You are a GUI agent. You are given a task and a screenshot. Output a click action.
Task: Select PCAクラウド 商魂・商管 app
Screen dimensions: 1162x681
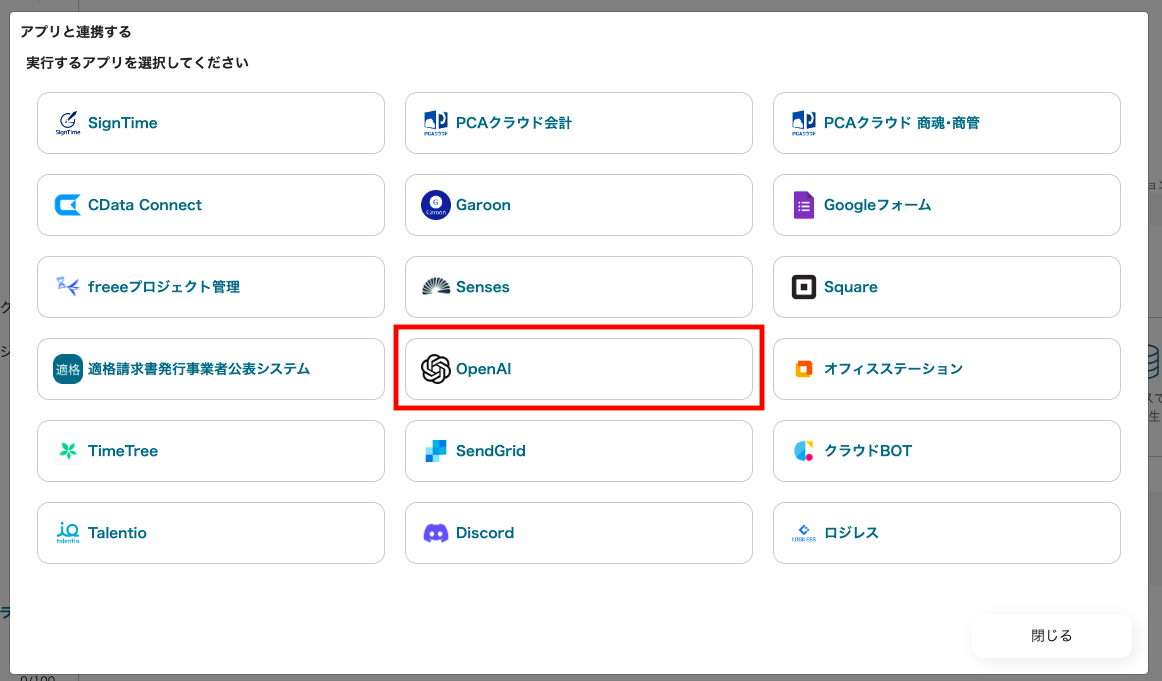coord(946,123)
